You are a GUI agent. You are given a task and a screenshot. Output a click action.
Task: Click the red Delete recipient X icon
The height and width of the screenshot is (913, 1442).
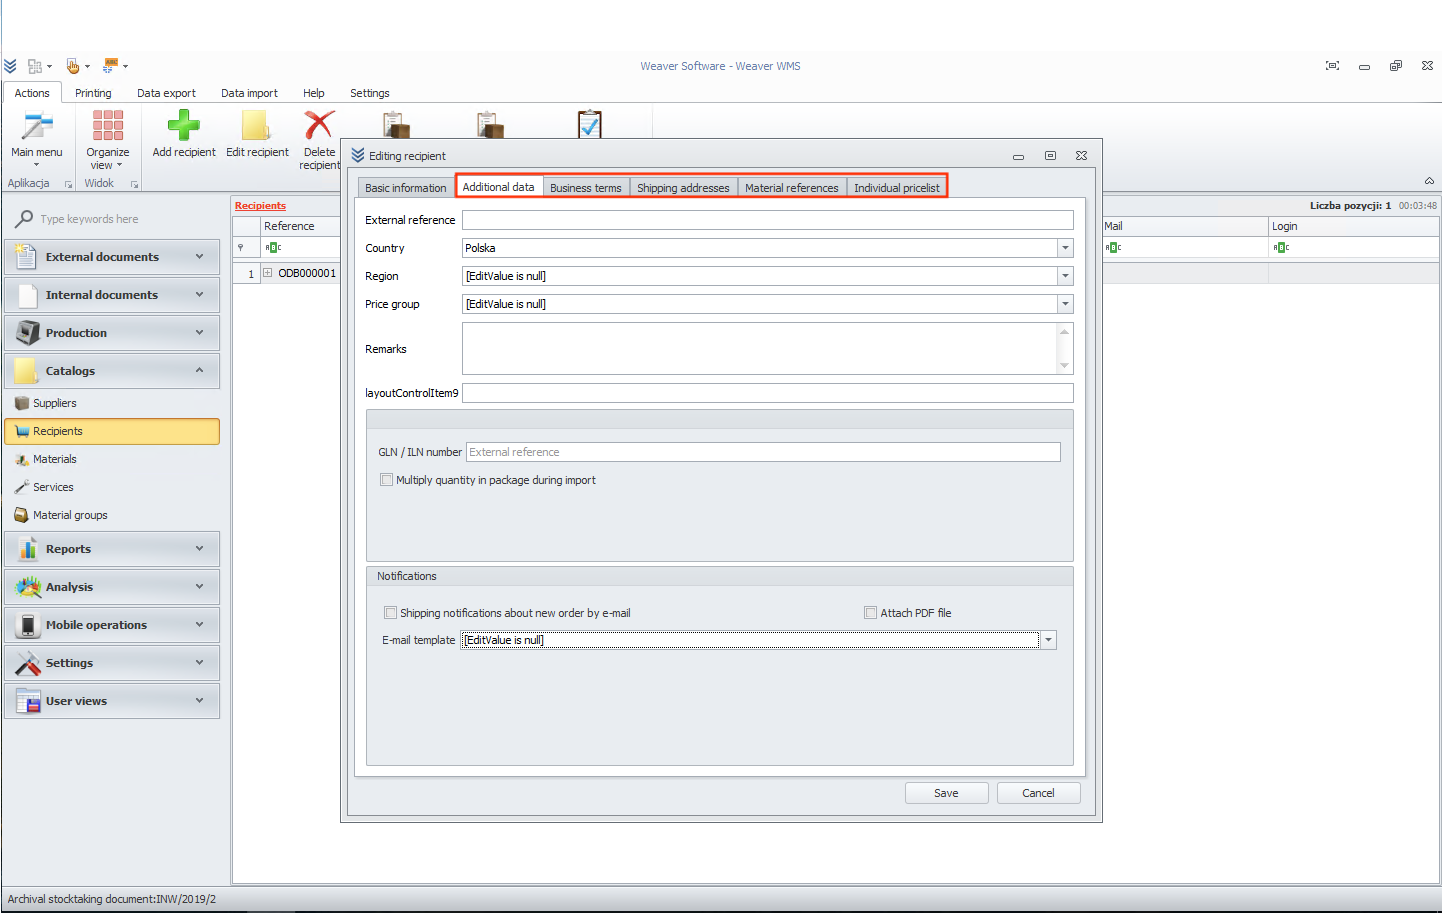tap(319, 126)
